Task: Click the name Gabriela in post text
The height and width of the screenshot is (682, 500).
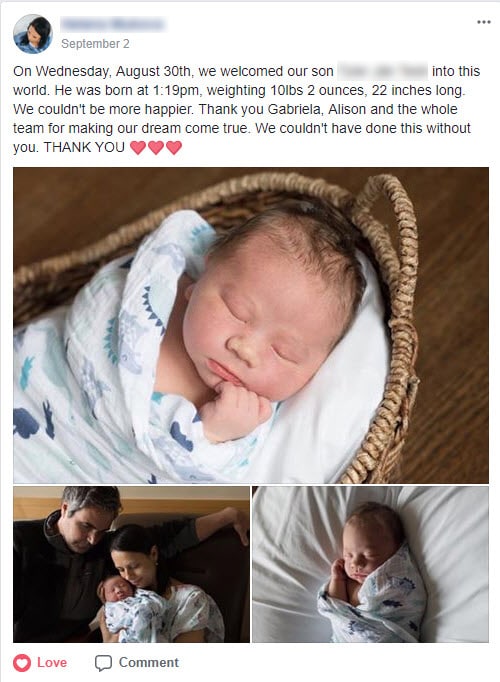Action: click(x=295, y=109)
